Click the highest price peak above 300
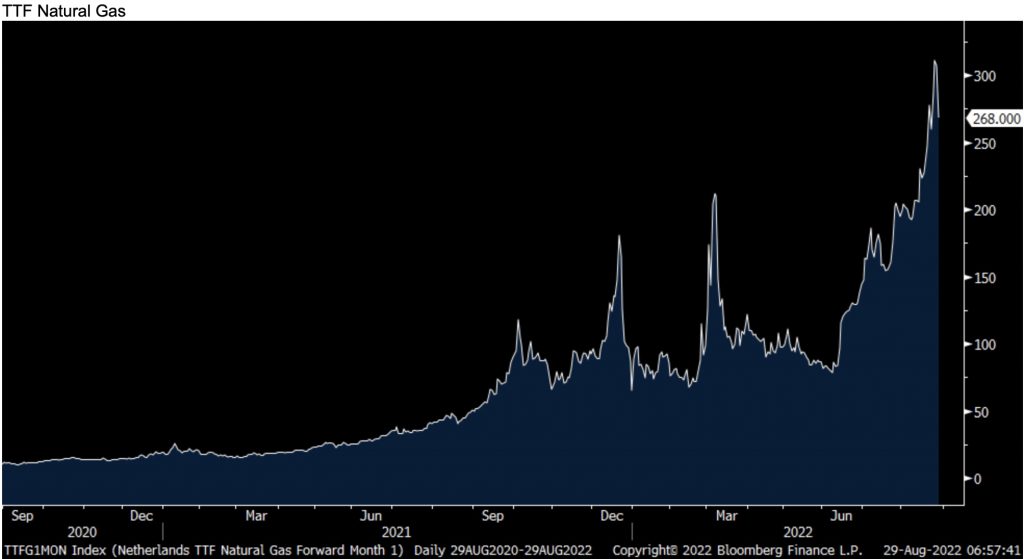 [x=934, y=62]
